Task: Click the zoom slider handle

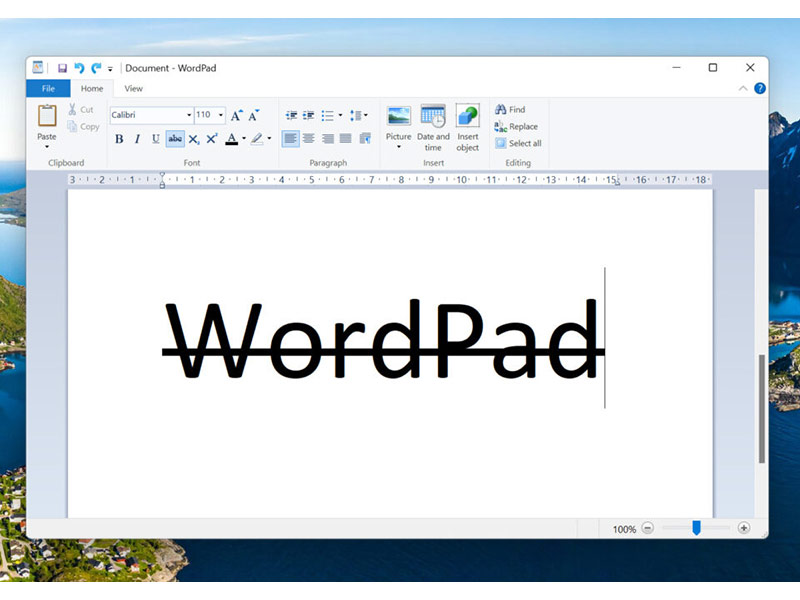Action: 696,528
